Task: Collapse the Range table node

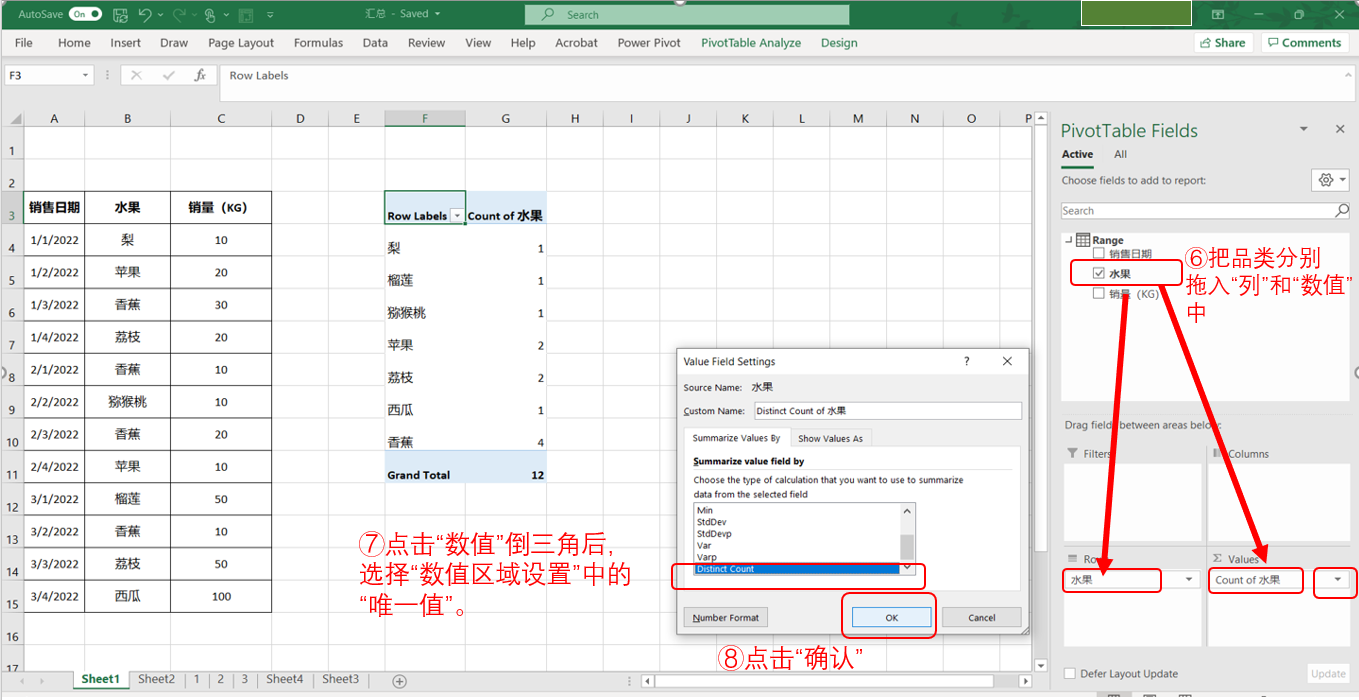Action: tap(1069, 240)
